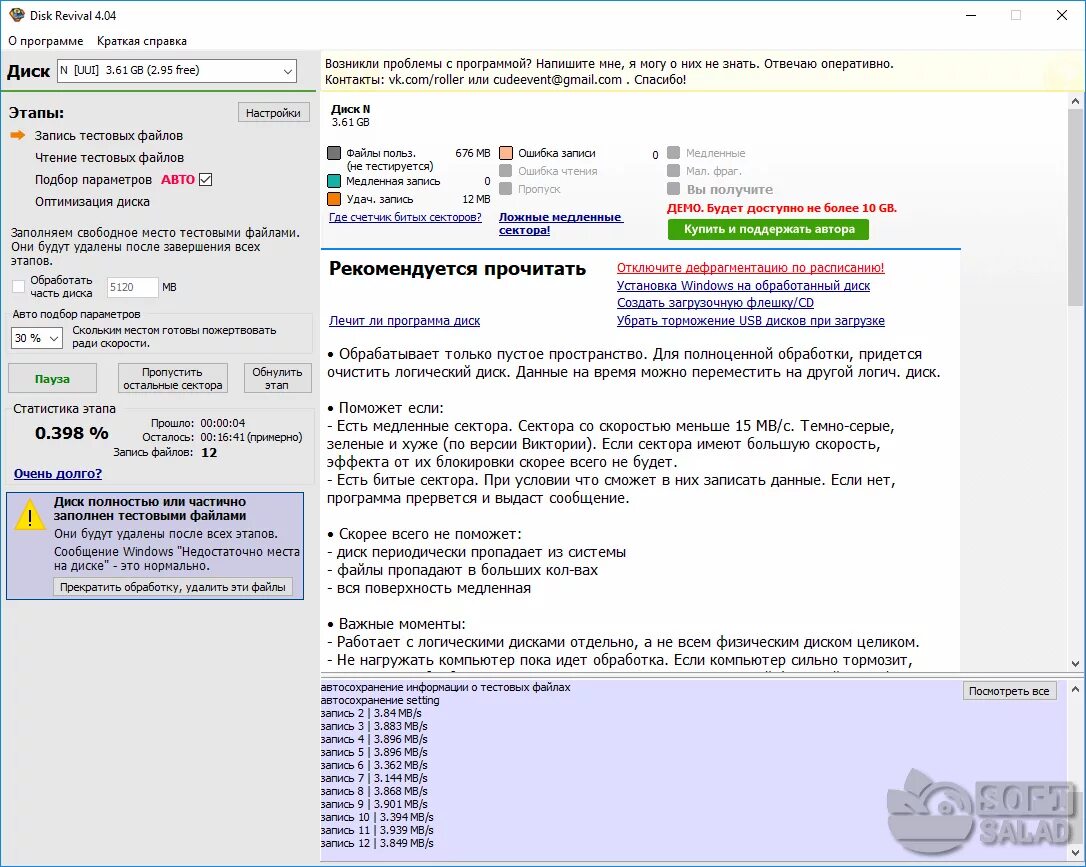Open the 'Краткая справка' menu

[142, 41]
